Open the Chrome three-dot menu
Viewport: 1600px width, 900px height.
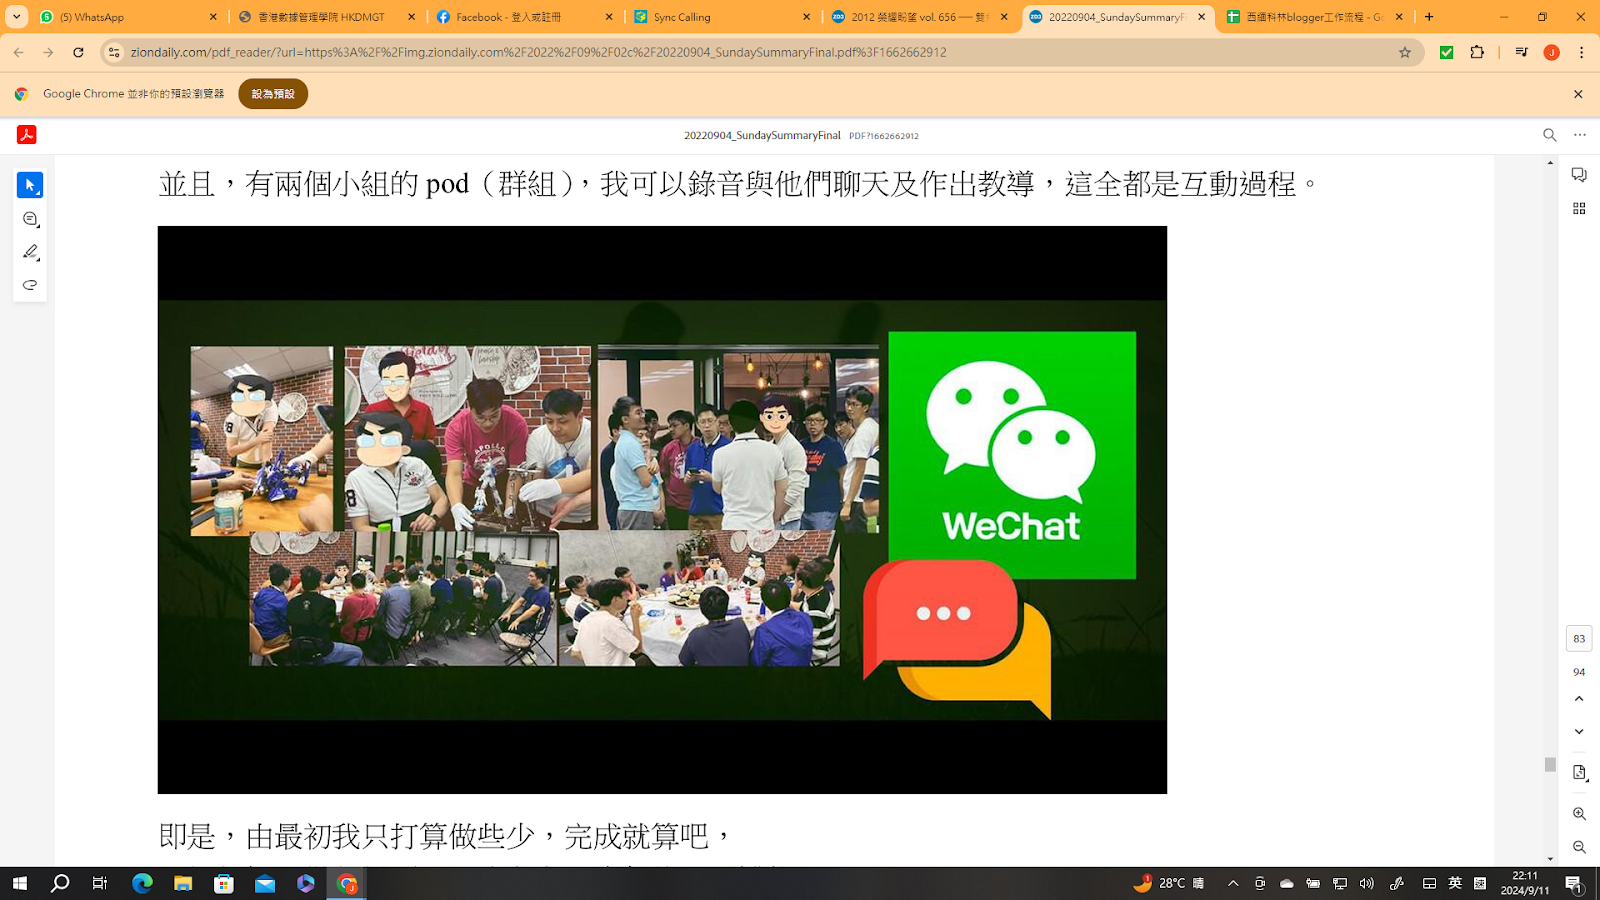(1581, 52)
